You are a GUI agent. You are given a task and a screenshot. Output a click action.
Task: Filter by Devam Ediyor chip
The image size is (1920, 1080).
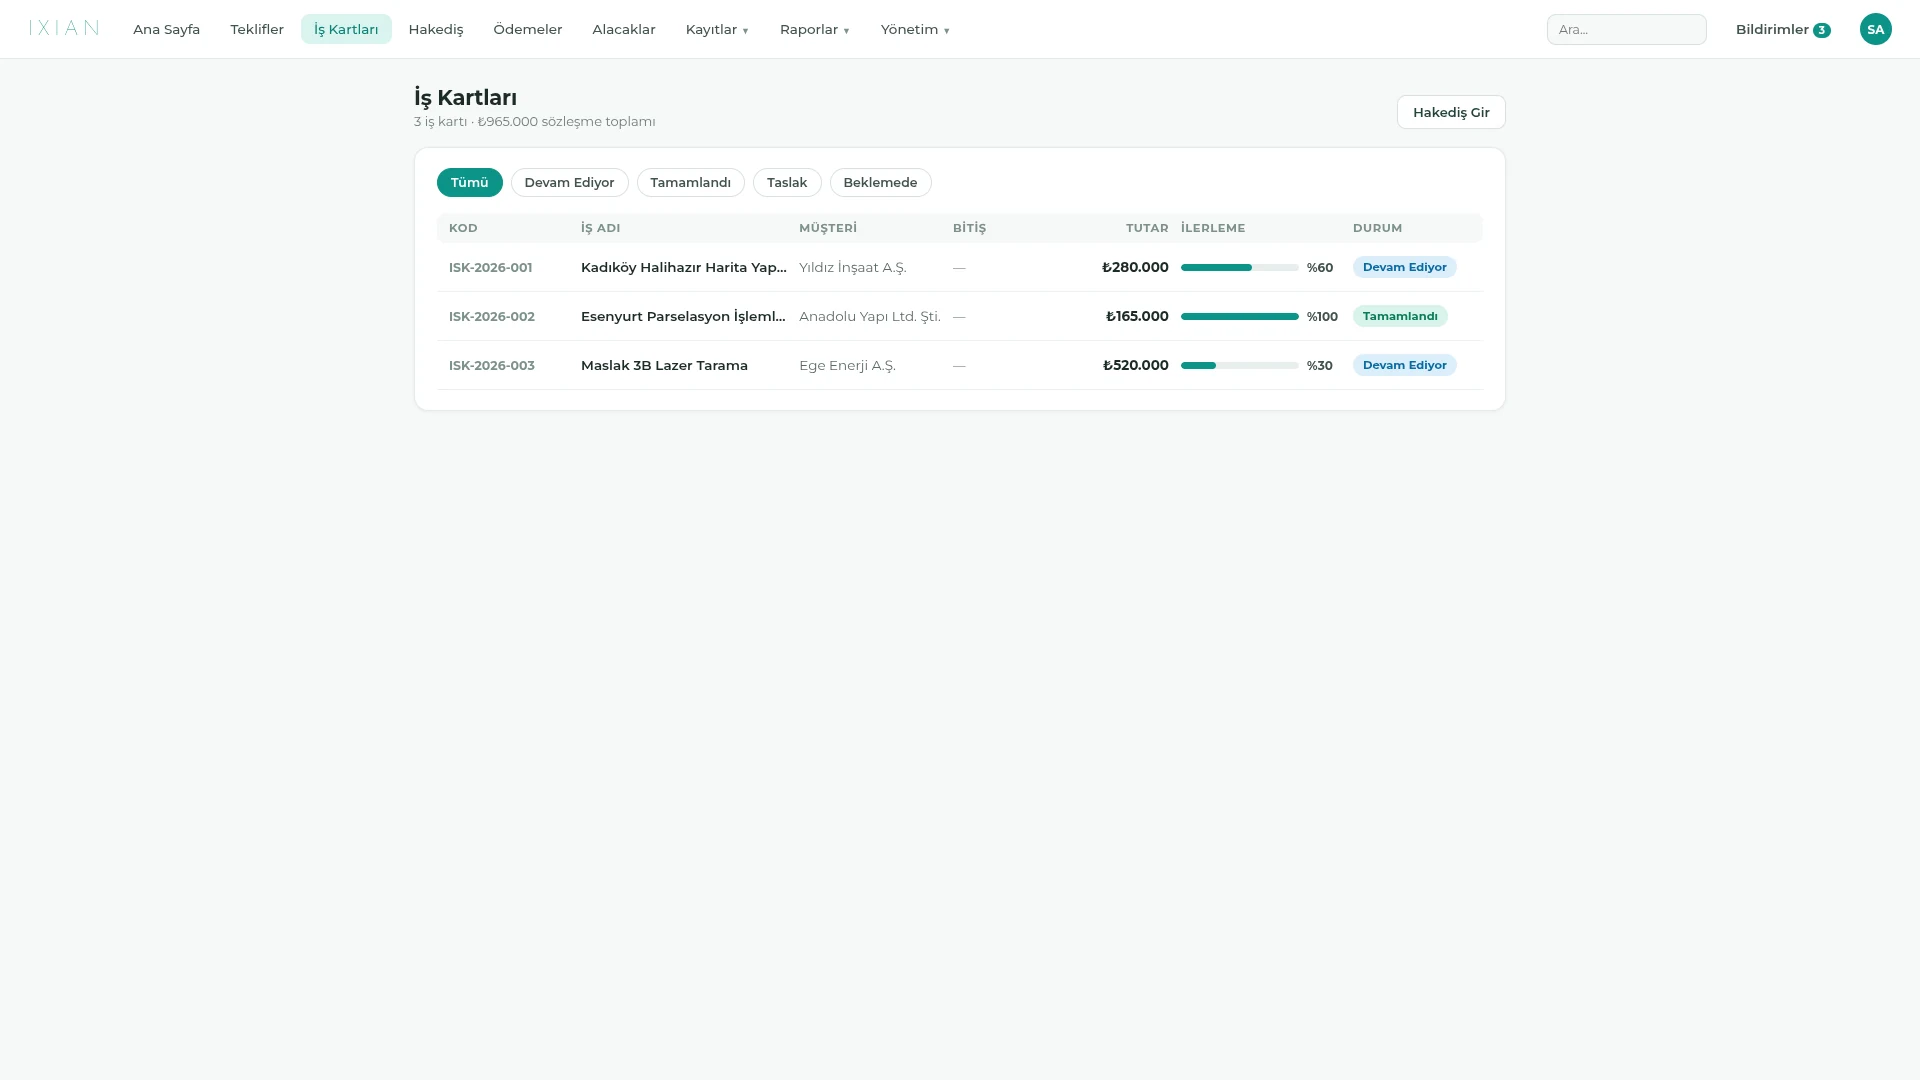click(569, 182)
